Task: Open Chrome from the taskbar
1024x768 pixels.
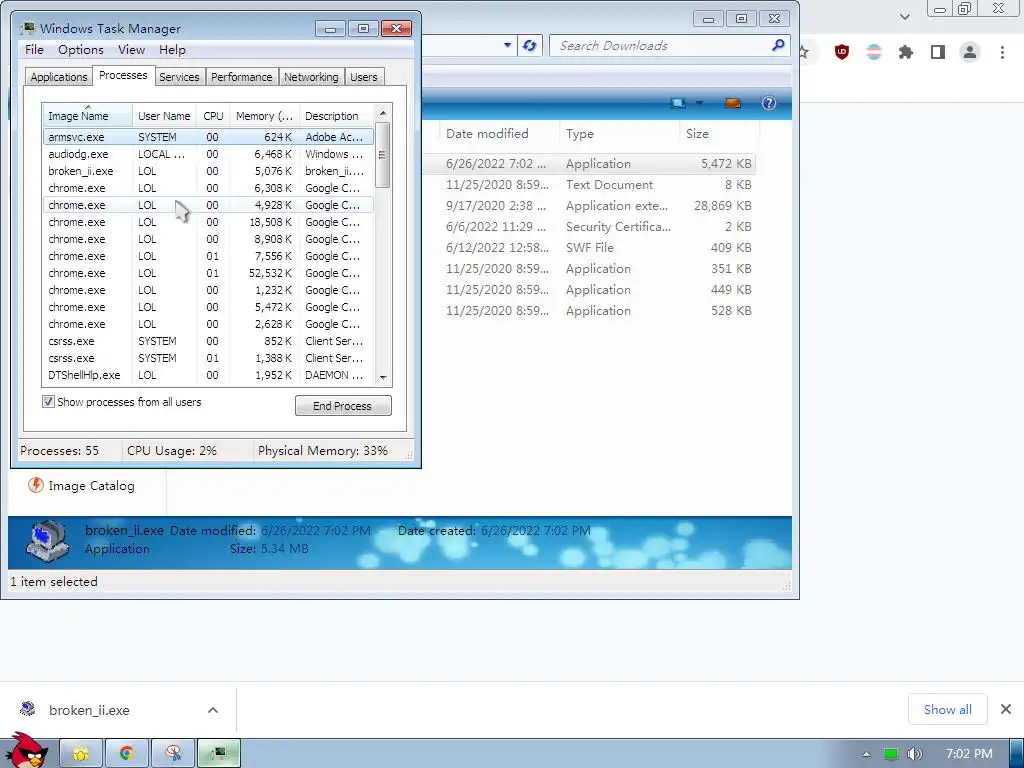Action: tap(127, 754)
